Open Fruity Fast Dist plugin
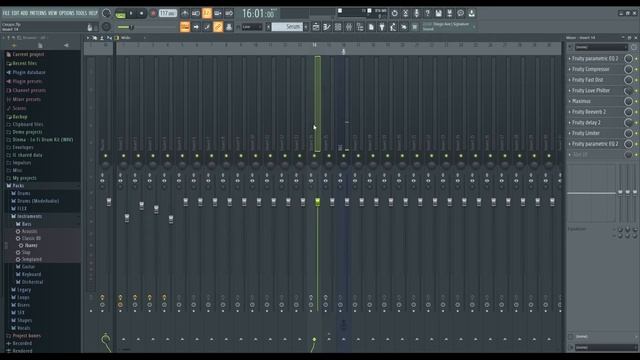 click(x=587, y=80)
